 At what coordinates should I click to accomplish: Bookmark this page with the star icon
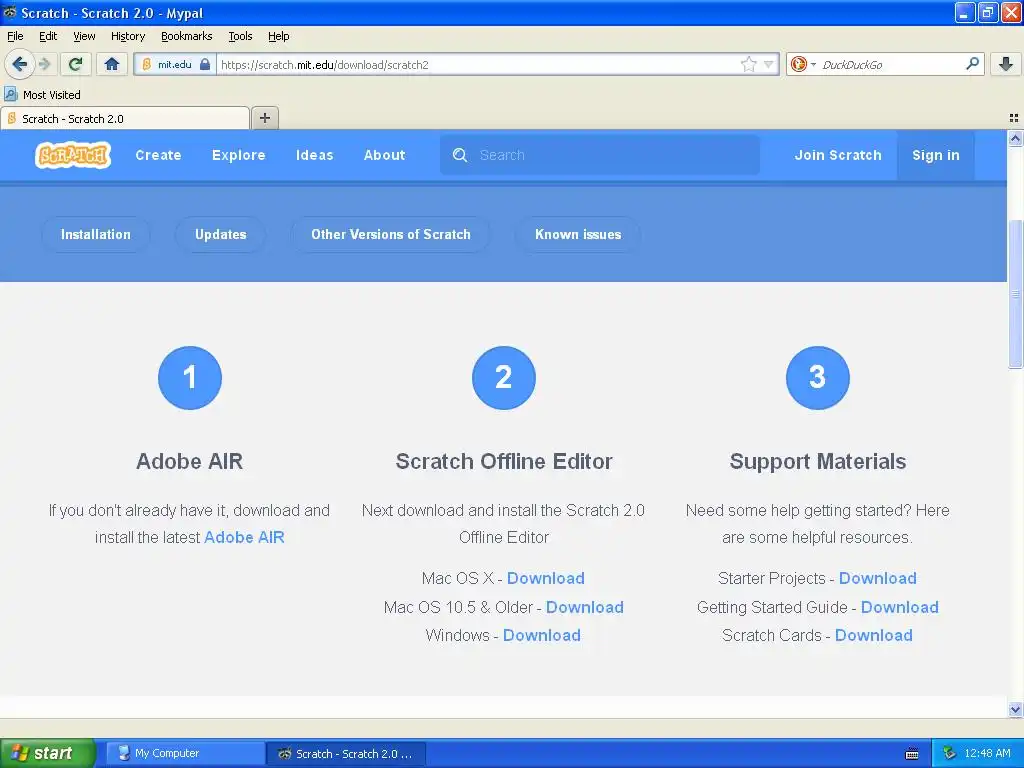click(748, 64)
